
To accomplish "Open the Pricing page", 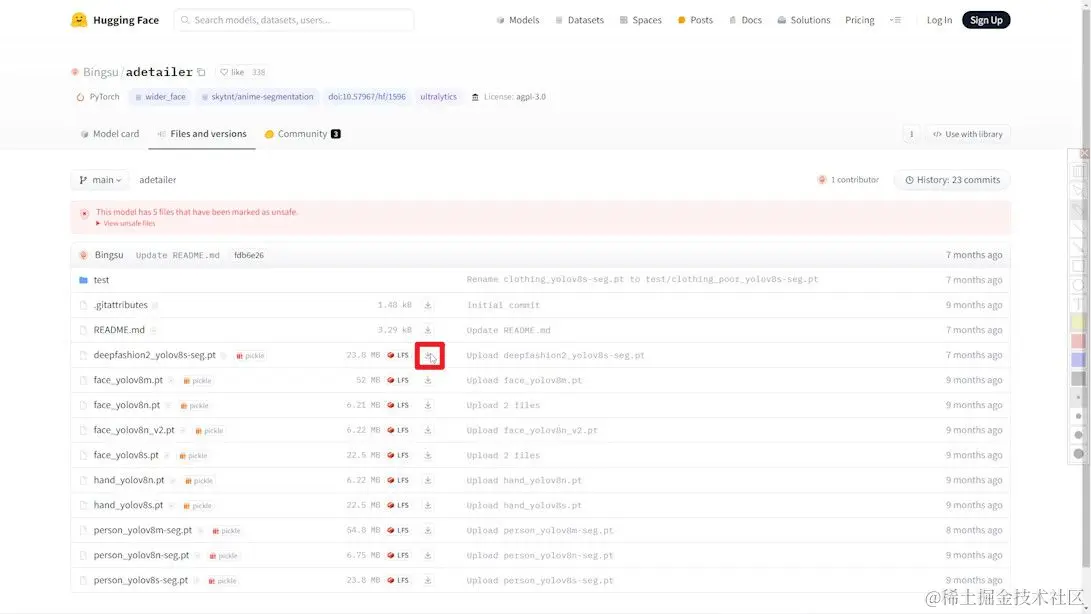I will [859, 20].
